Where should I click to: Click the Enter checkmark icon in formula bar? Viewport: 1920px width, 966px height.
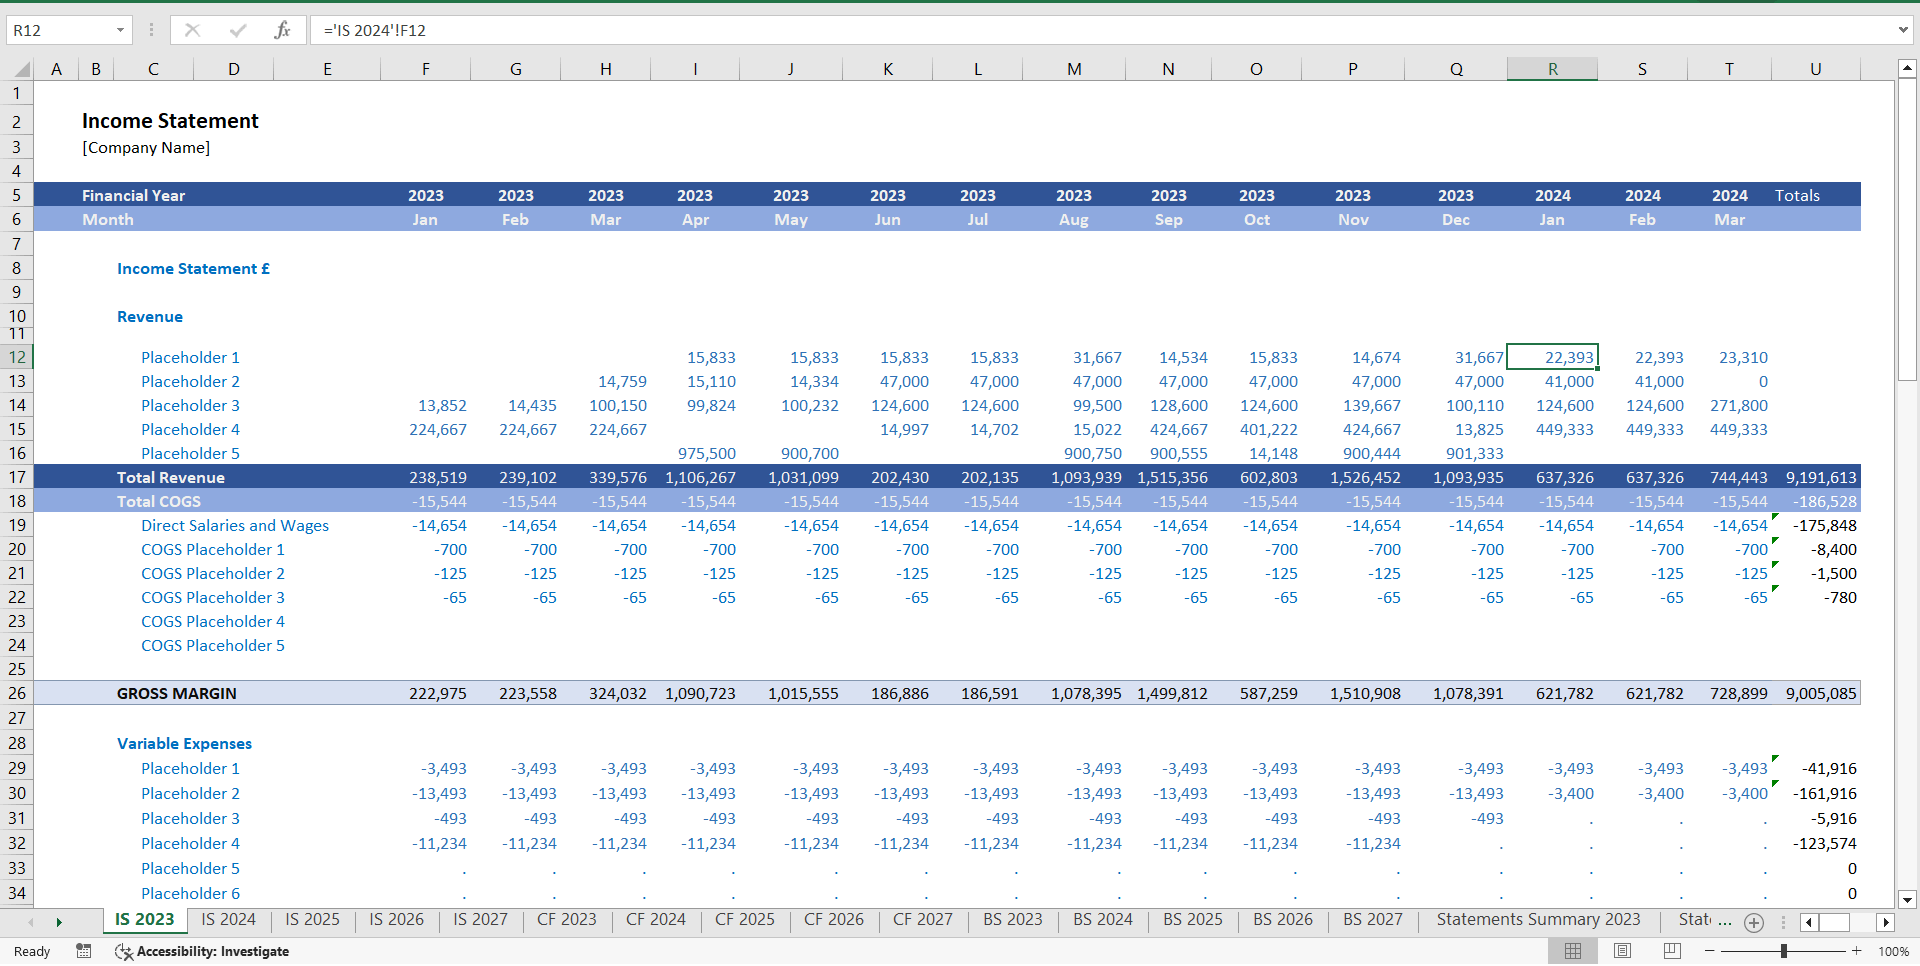click(x=238, y=30)
